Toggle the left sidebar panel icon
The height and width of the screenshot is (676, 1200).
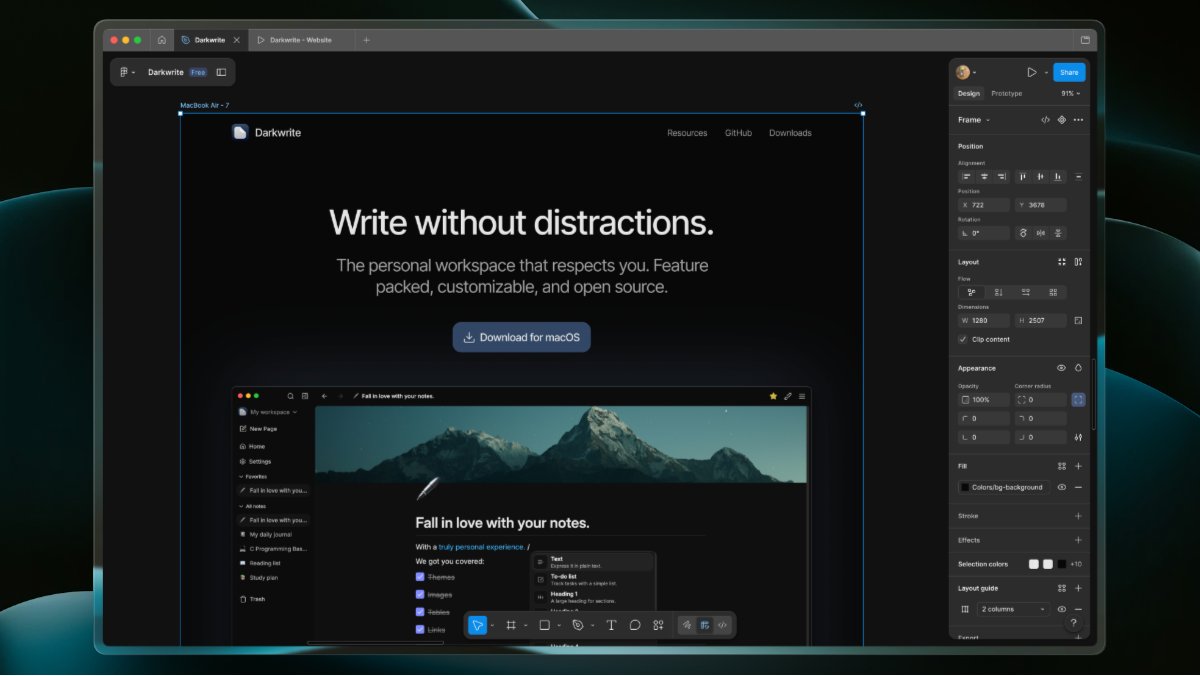point(221,72)
